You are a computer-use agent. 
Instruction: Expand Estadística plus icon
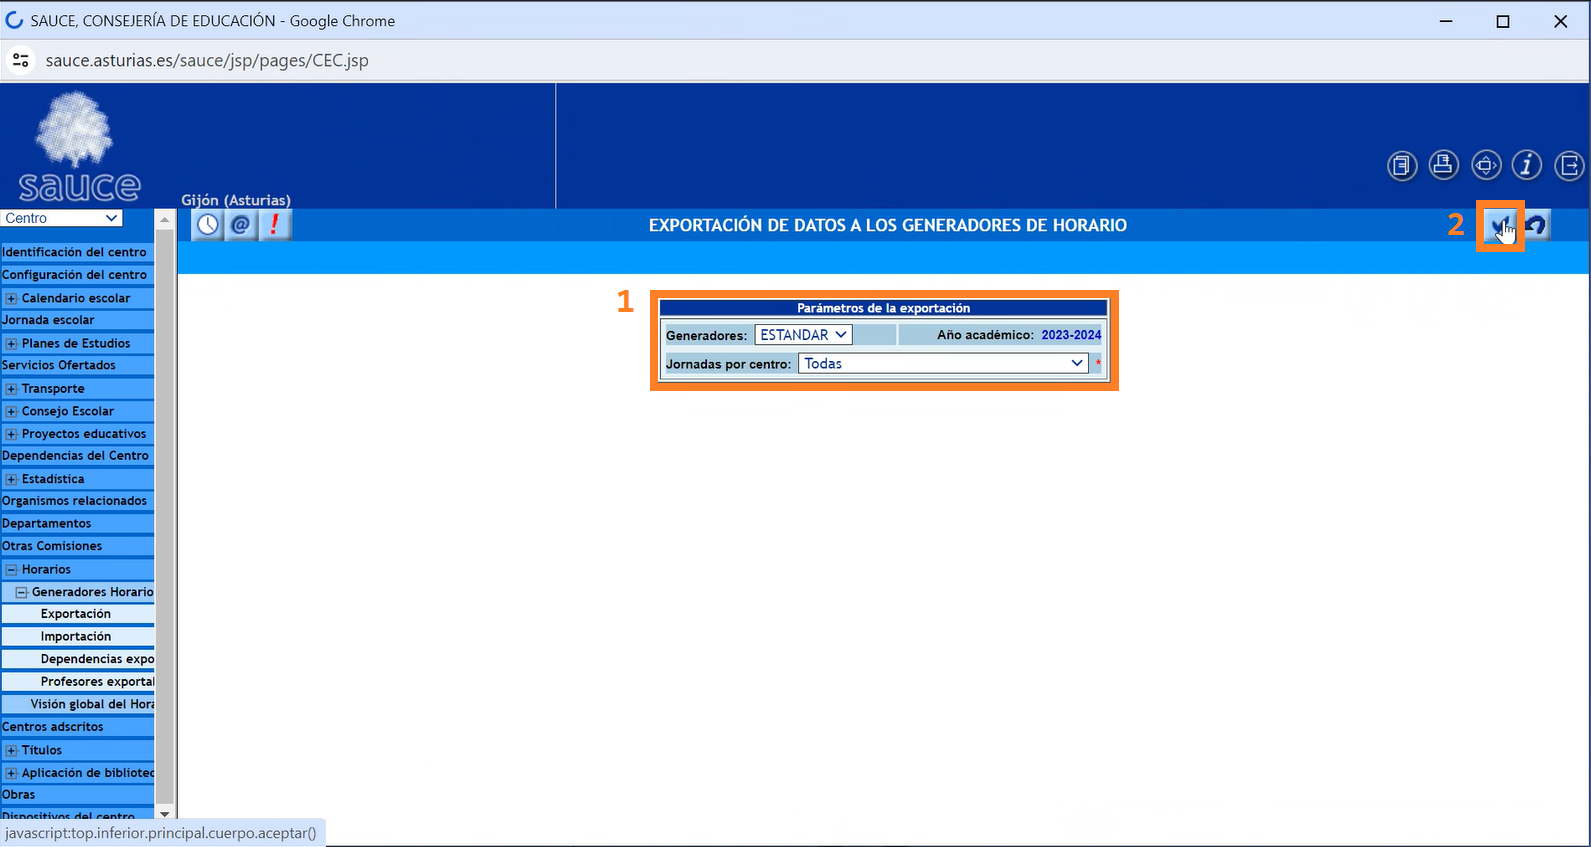[x=11, y=479]
